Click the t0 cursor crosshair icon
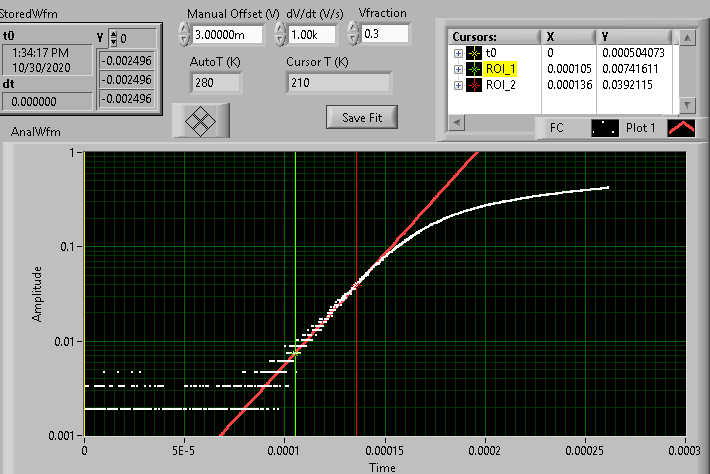 [x=473, y=53]
